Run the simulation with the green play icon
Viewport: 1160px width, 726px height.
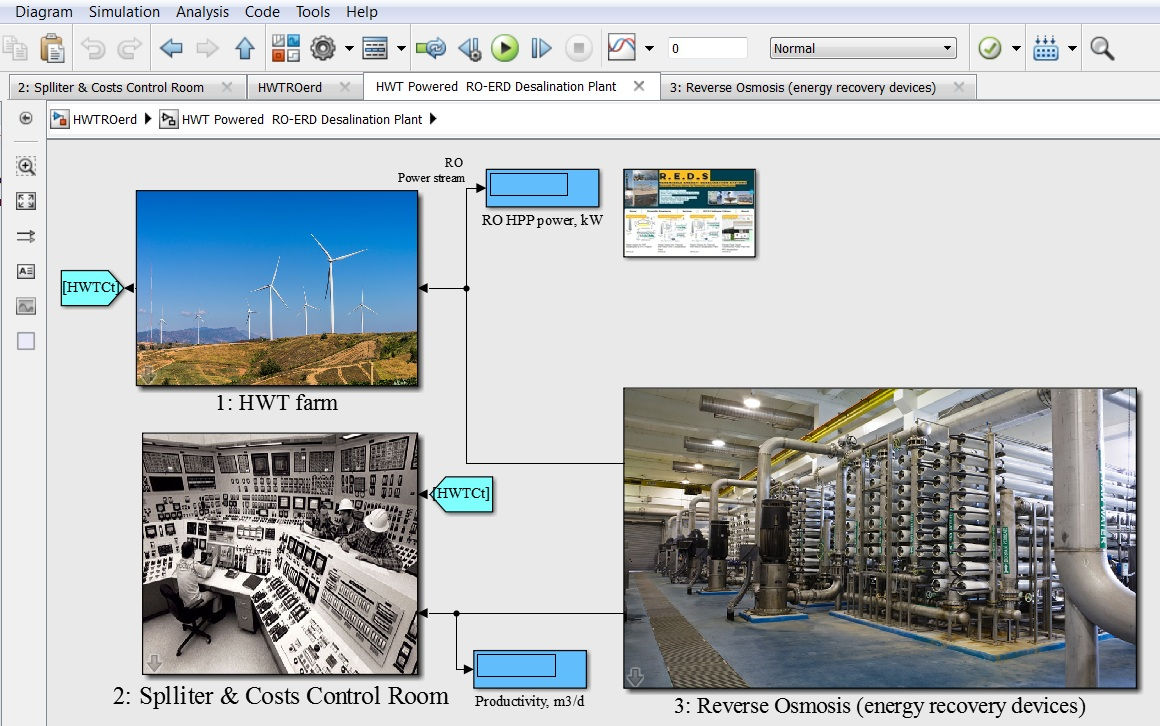click(505, 47)
